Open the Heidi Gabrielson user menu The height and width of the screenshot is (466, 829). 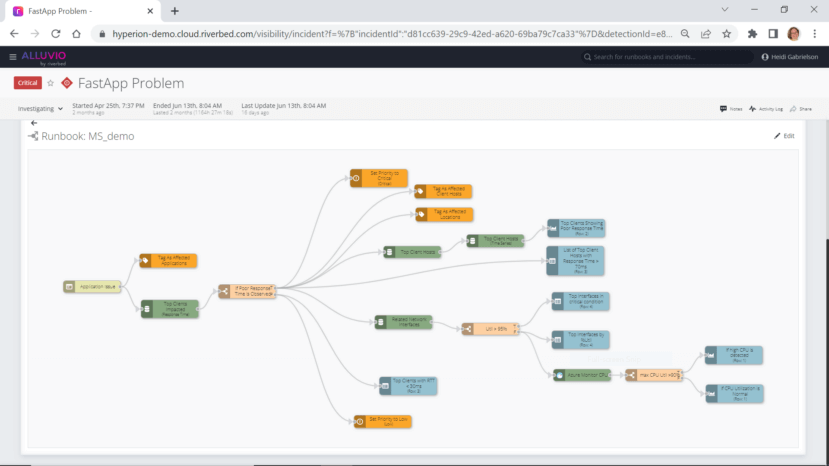(792, 57)
